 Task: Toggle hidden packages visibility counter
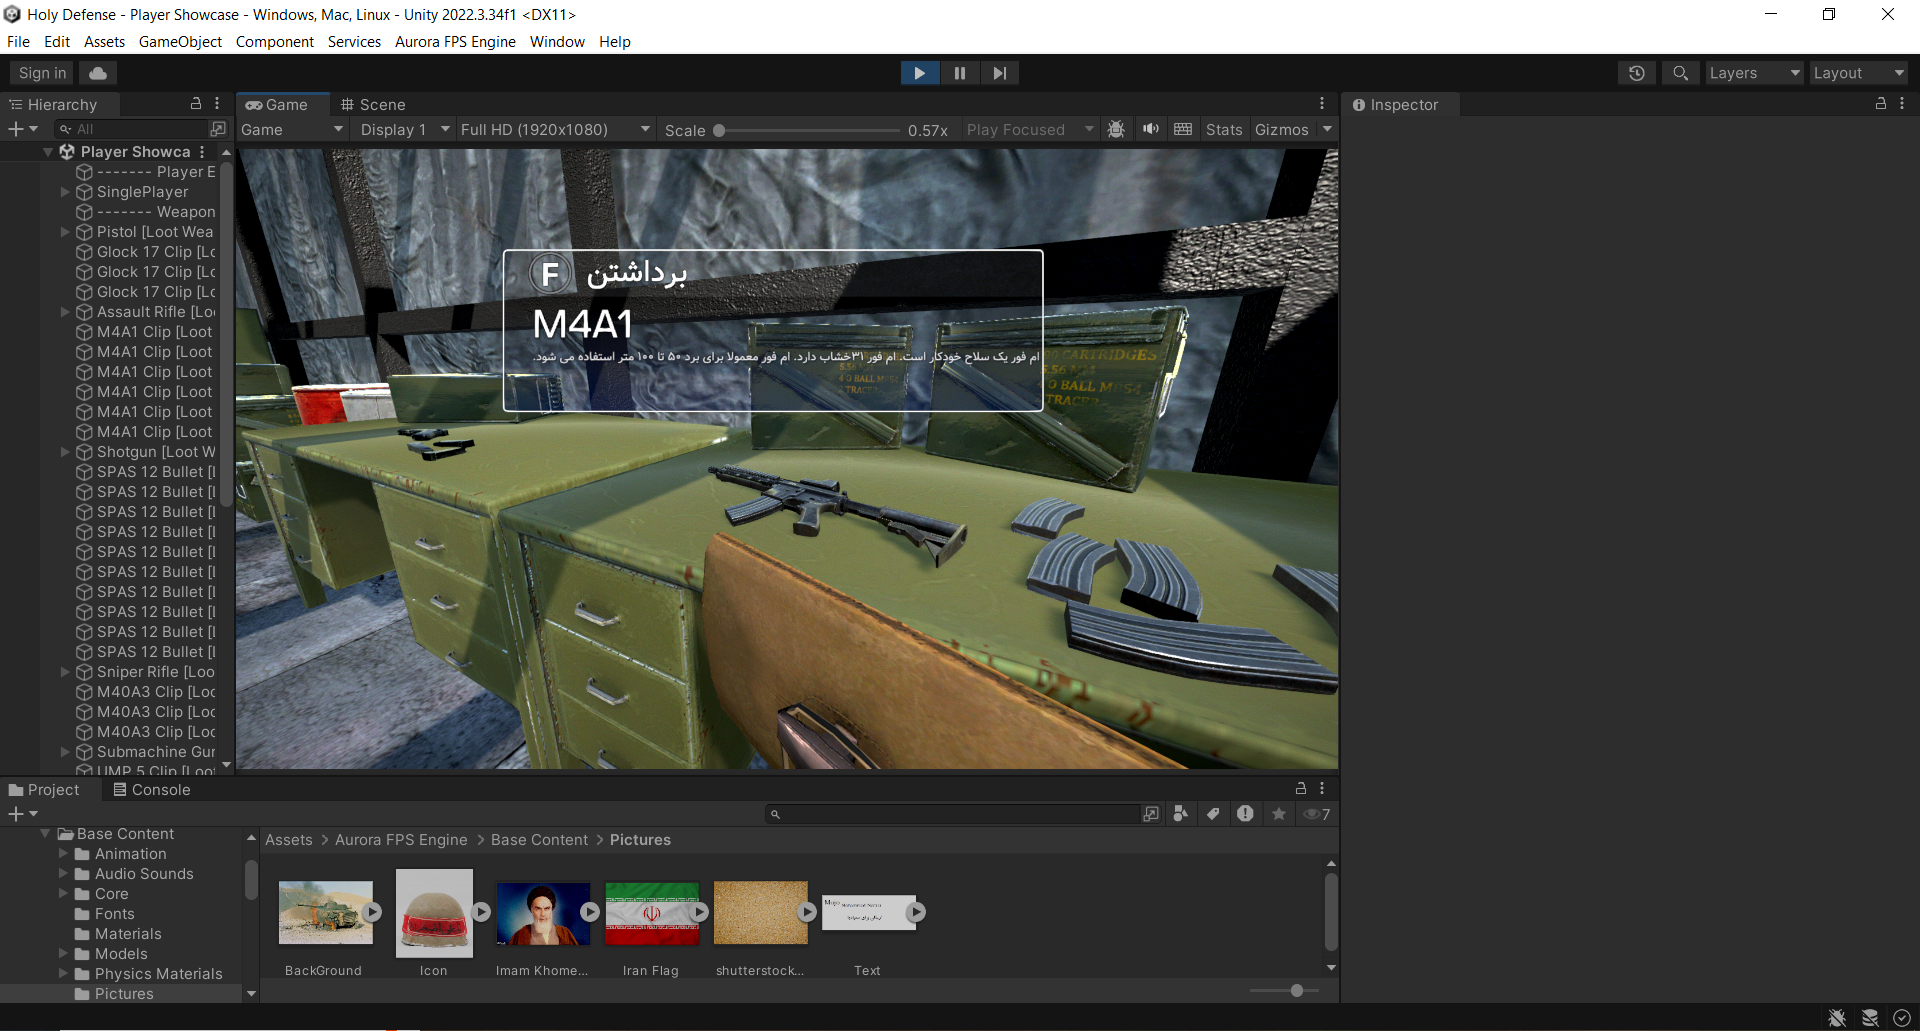[1317, 814]
